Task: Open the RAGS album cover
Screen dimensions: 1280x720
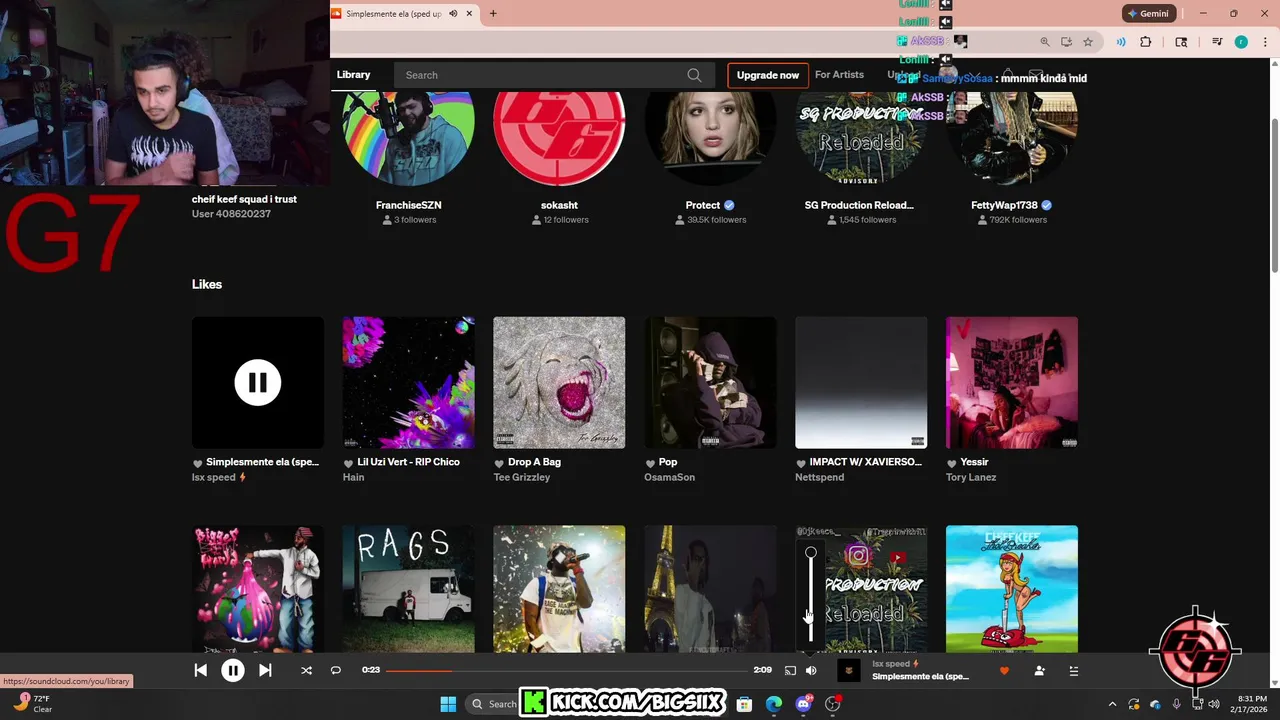Action: (408, 589)
